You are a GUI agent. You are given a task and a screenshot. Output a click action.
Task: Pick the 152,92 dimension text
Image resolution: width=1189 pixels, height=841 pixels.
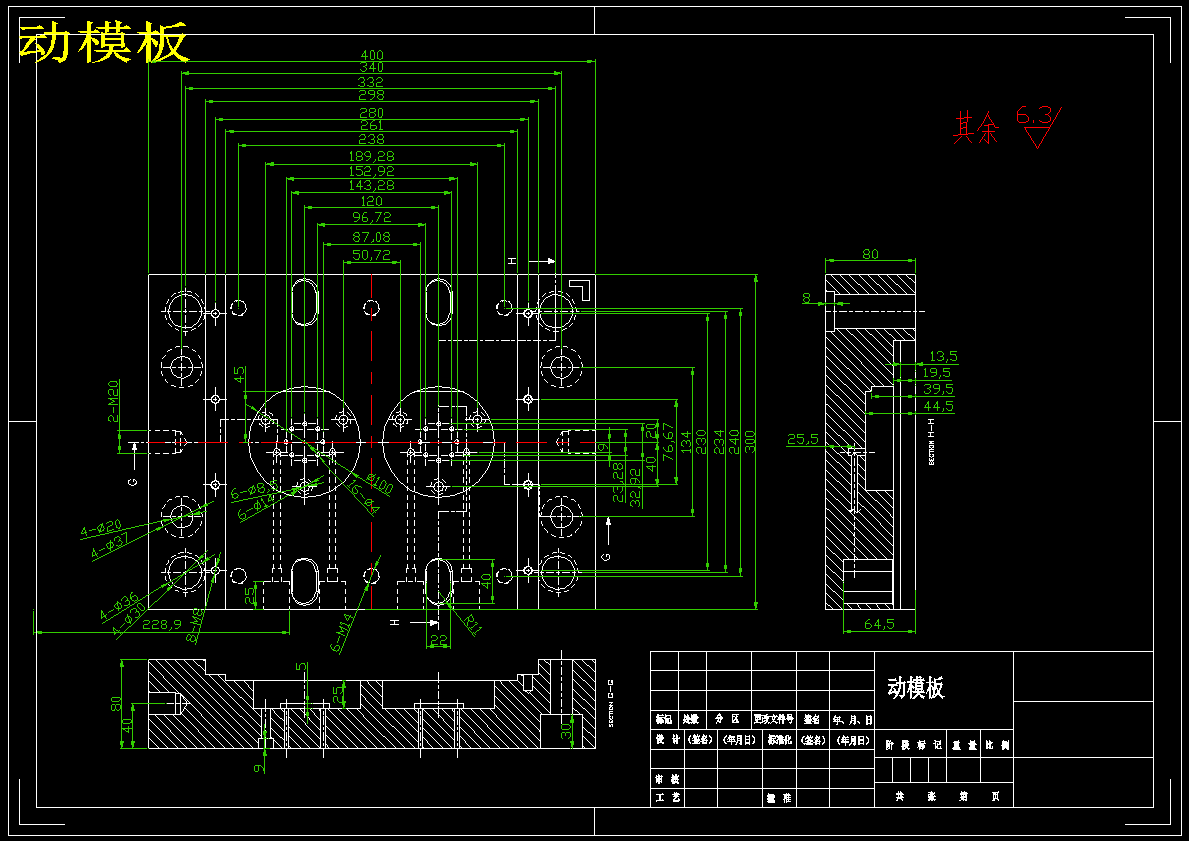(x=372, y=172)
